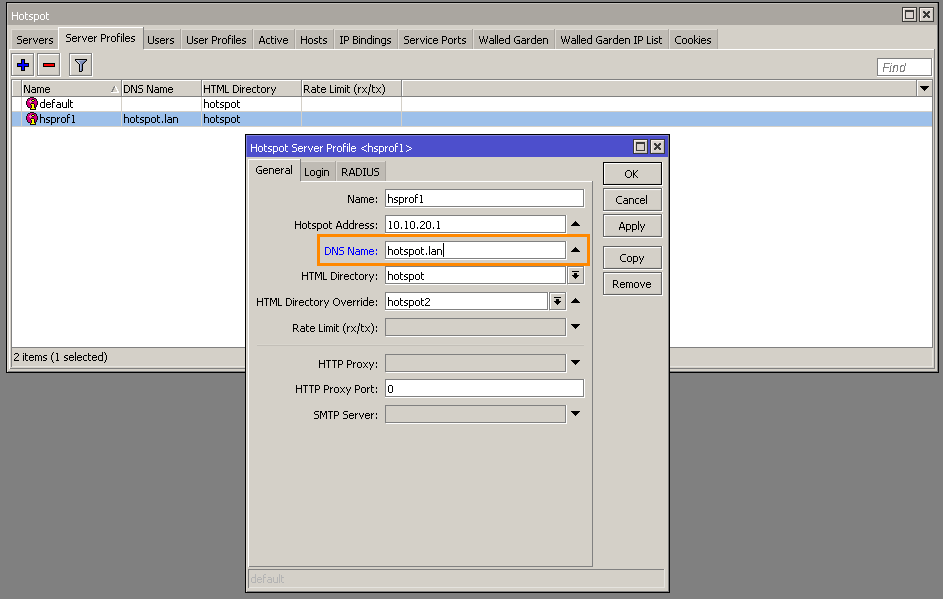
Task: Click the OK button
Action: pyautogui.click(x=631, y=174)
